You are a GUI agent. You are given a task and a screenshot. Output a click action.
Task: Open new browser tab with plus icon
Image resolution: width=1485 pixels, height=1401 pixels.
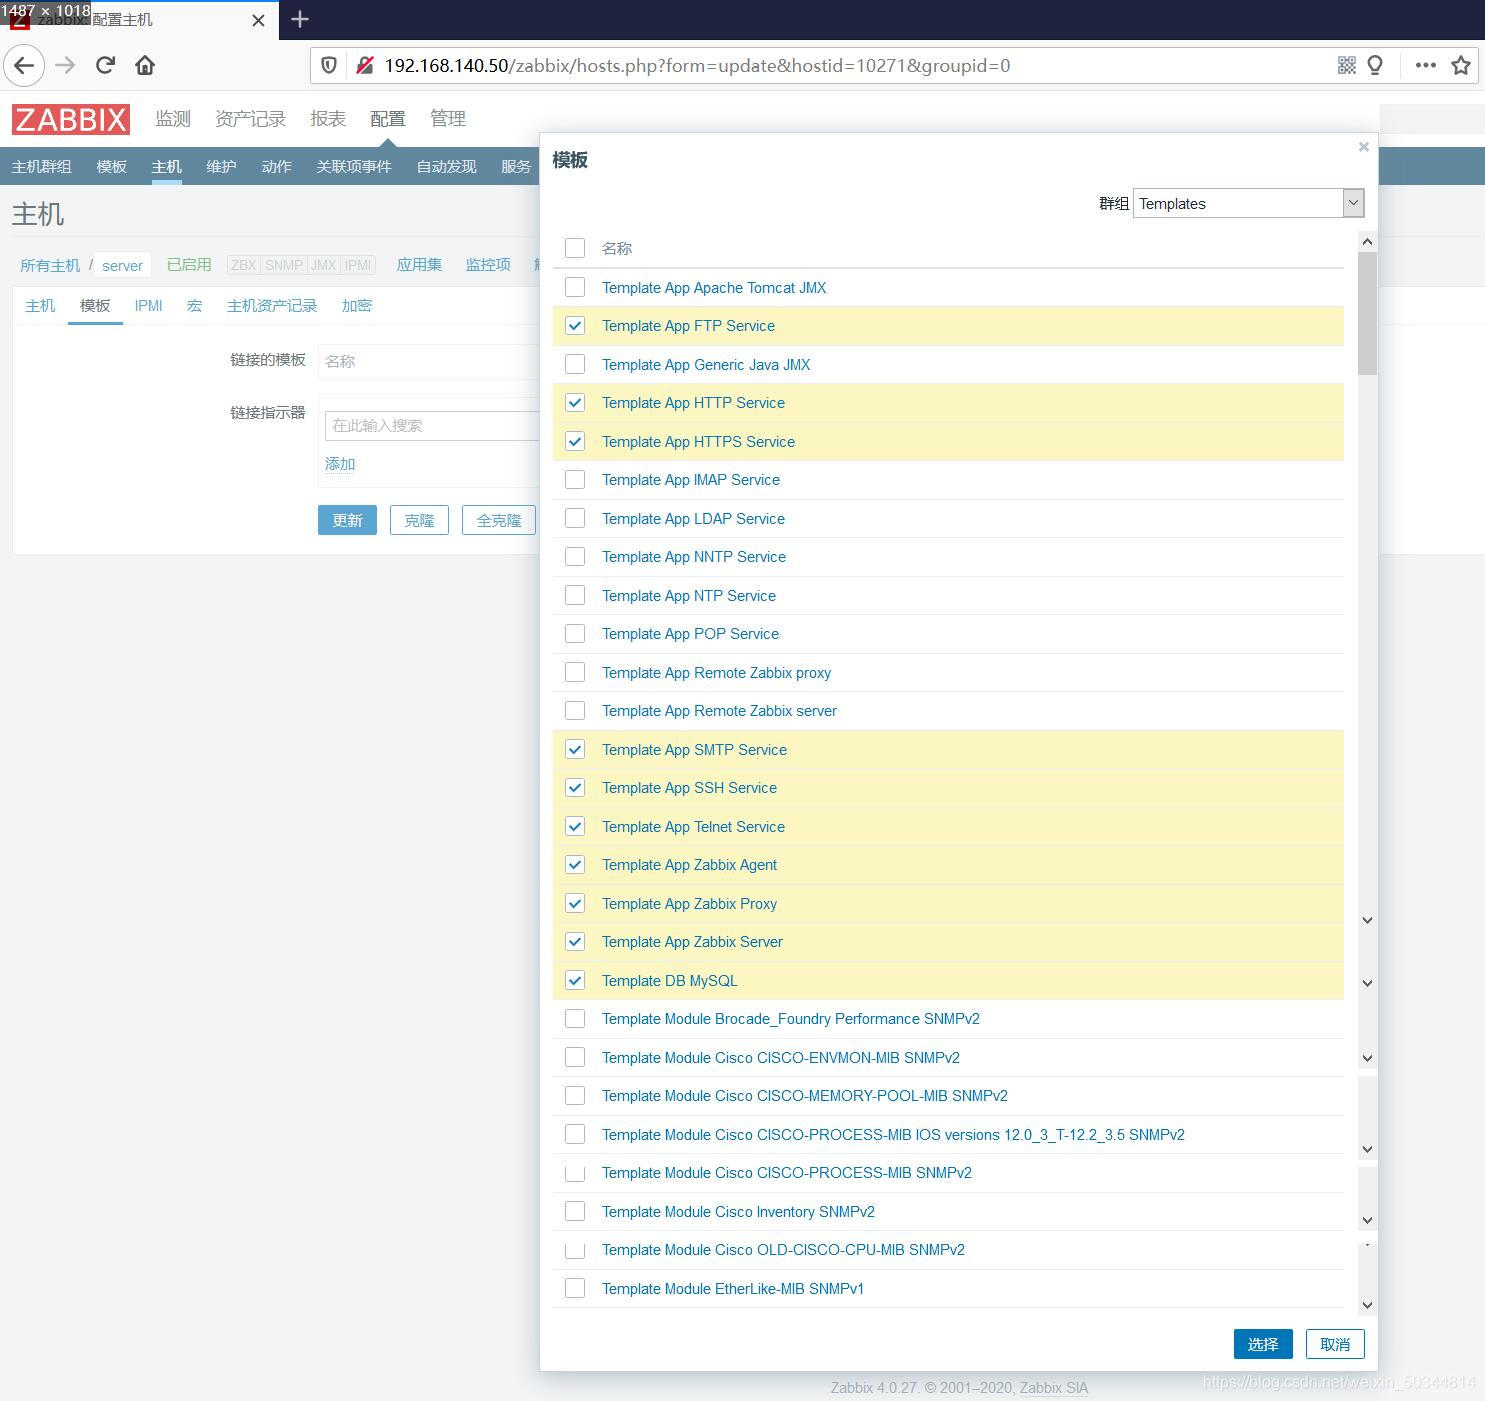click(299, 19)
